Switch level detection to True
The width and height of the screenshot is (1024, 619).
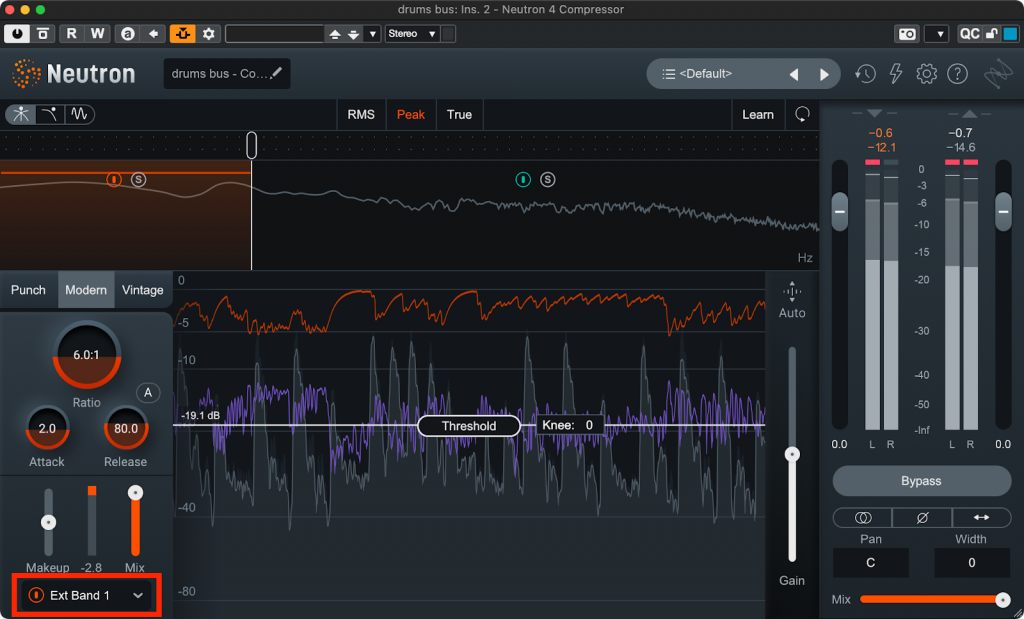click(459, 114)
